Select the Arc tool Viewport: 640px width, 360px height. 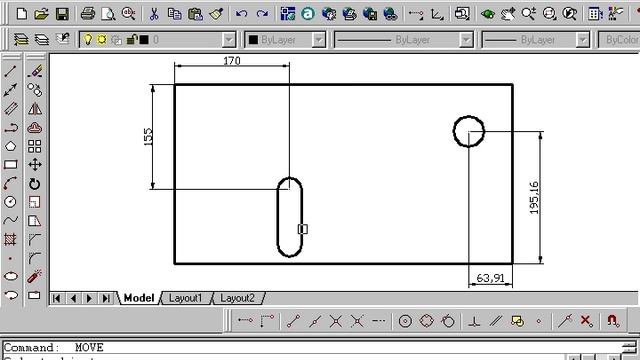11,184
